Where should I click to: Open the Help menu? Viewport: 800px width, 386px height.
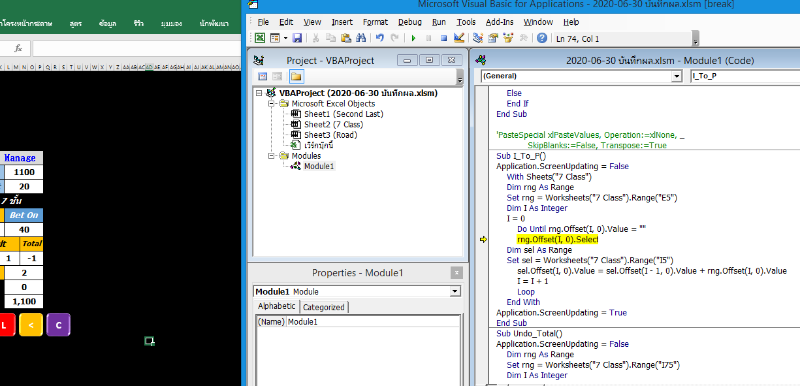click(571, 22)
